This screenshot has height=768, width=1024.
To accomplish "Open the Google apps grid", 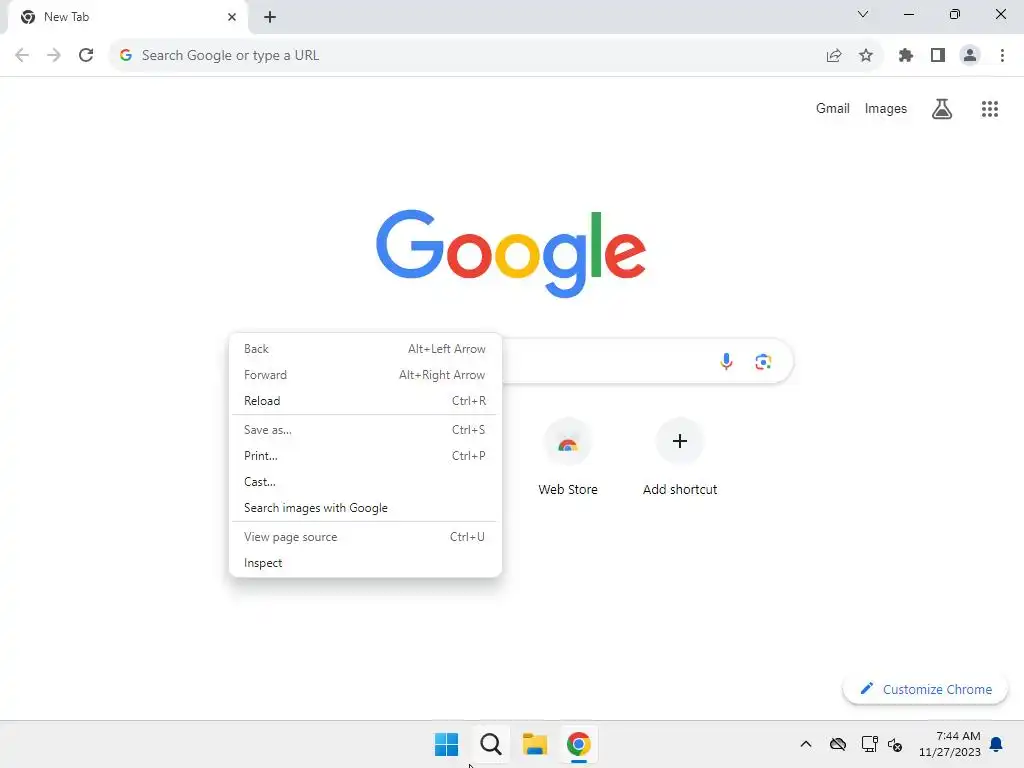I will tap(990, 109).
